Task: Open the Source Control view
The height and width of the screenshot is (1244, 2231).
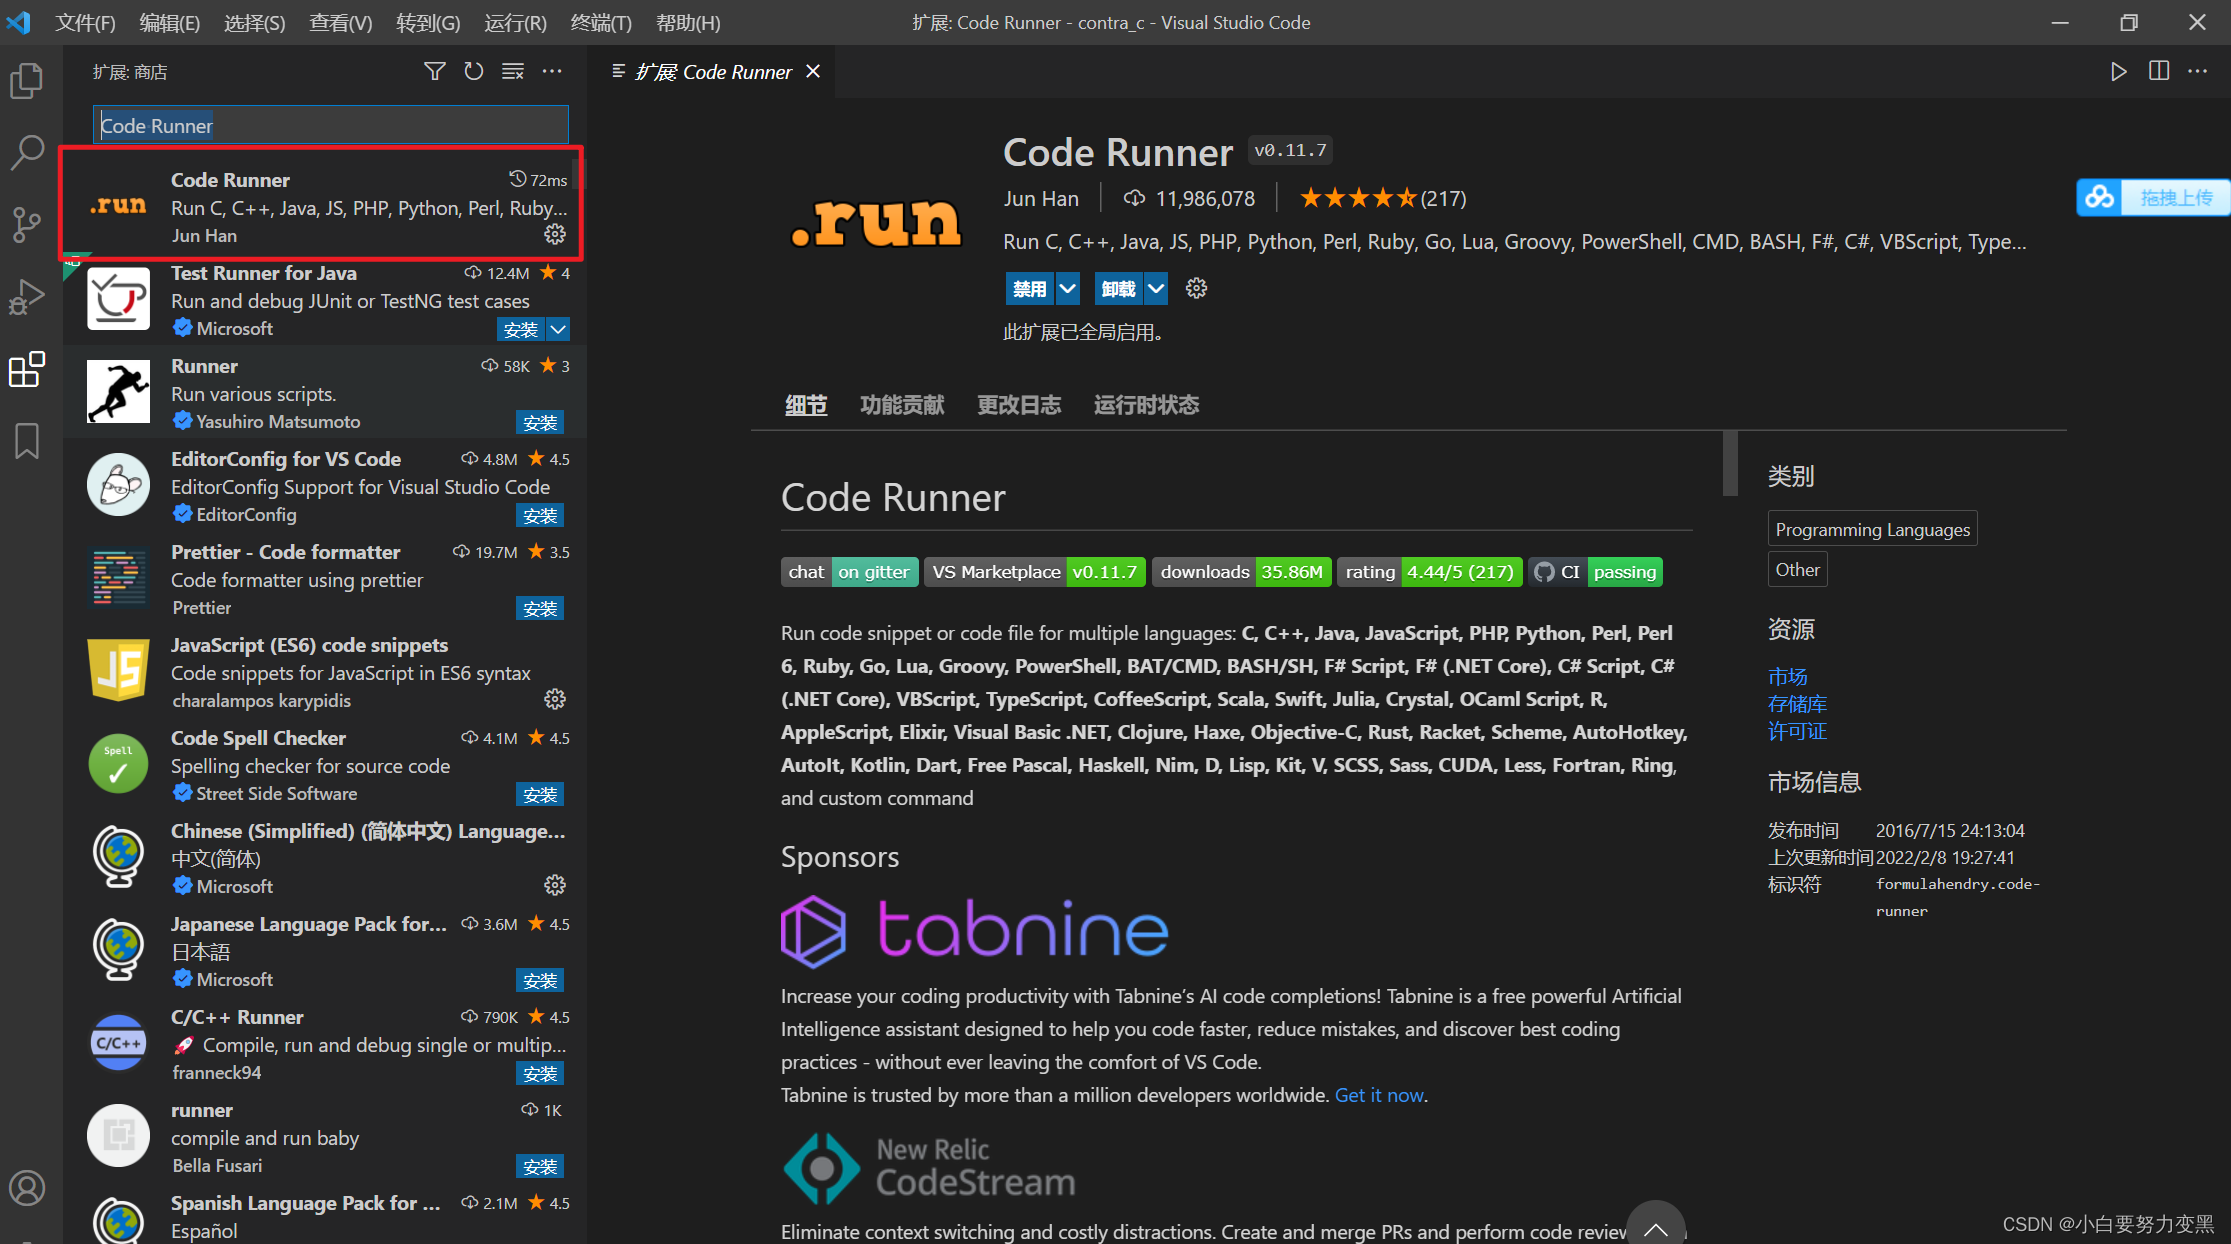Action: pyautogui.click(x=27, y=224)
